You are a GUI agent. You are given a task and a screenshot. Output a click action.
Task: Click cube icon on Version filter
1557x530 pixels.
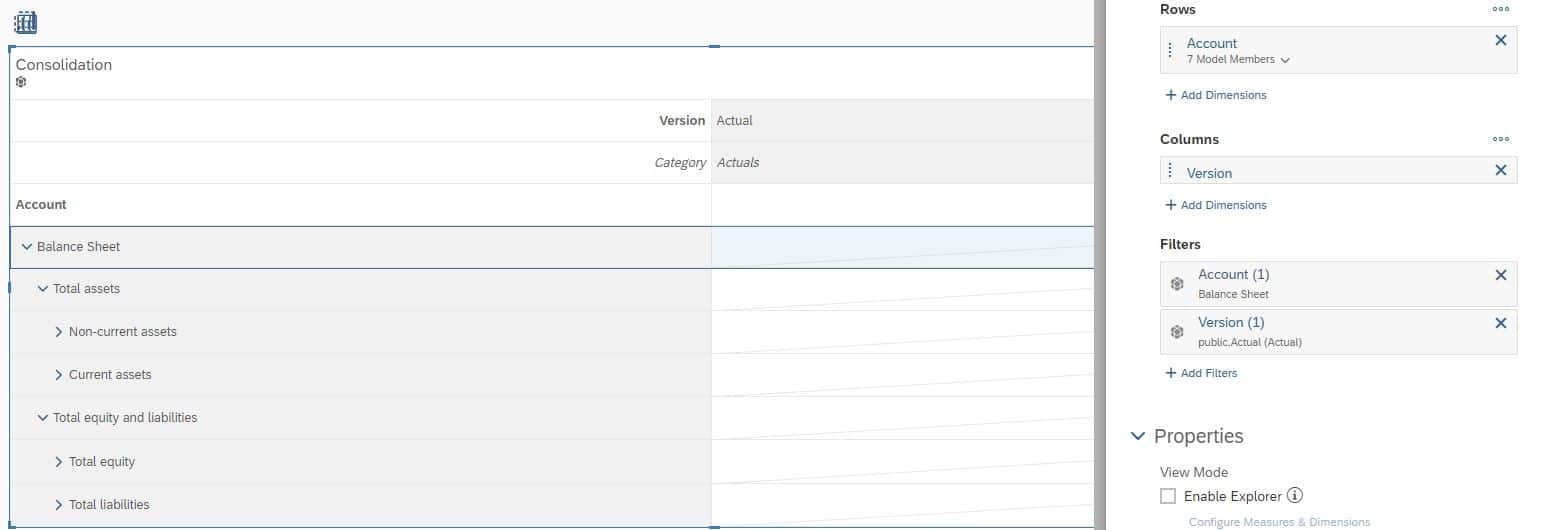1177,332
